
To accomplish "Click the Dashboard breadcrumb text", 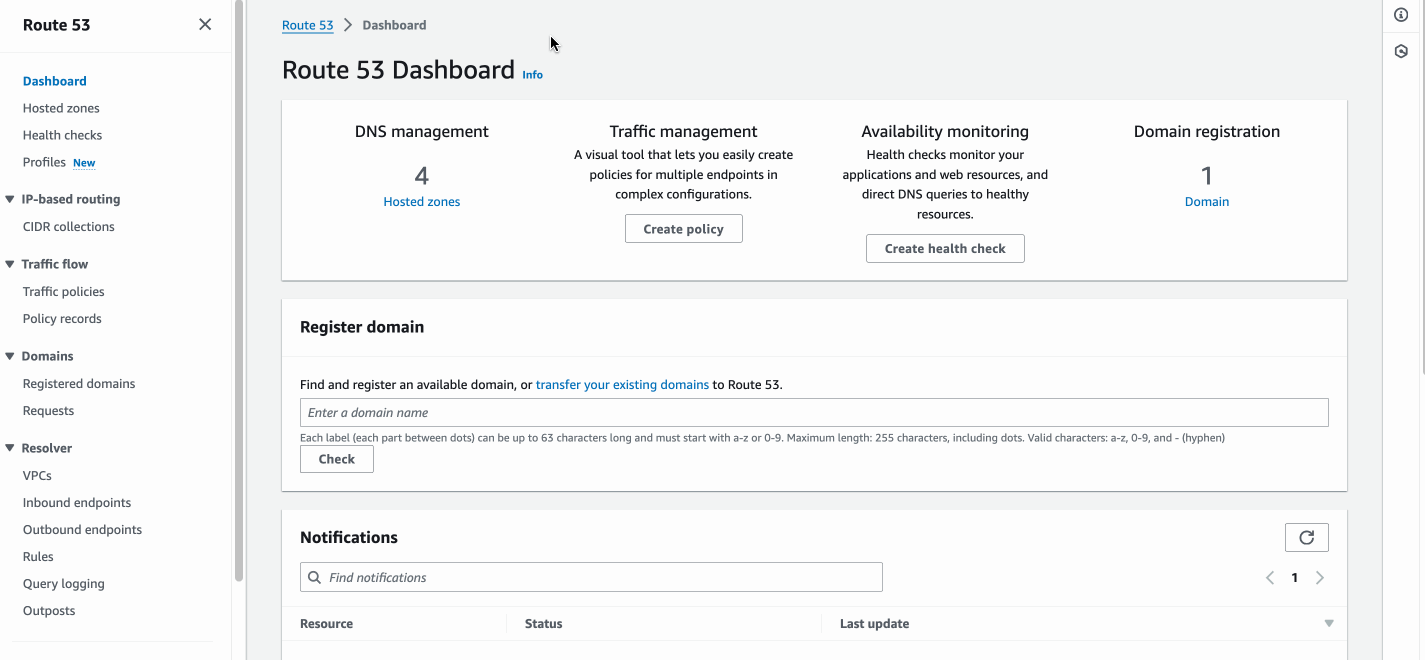I will pyautogui.click(x=394, y=25).
